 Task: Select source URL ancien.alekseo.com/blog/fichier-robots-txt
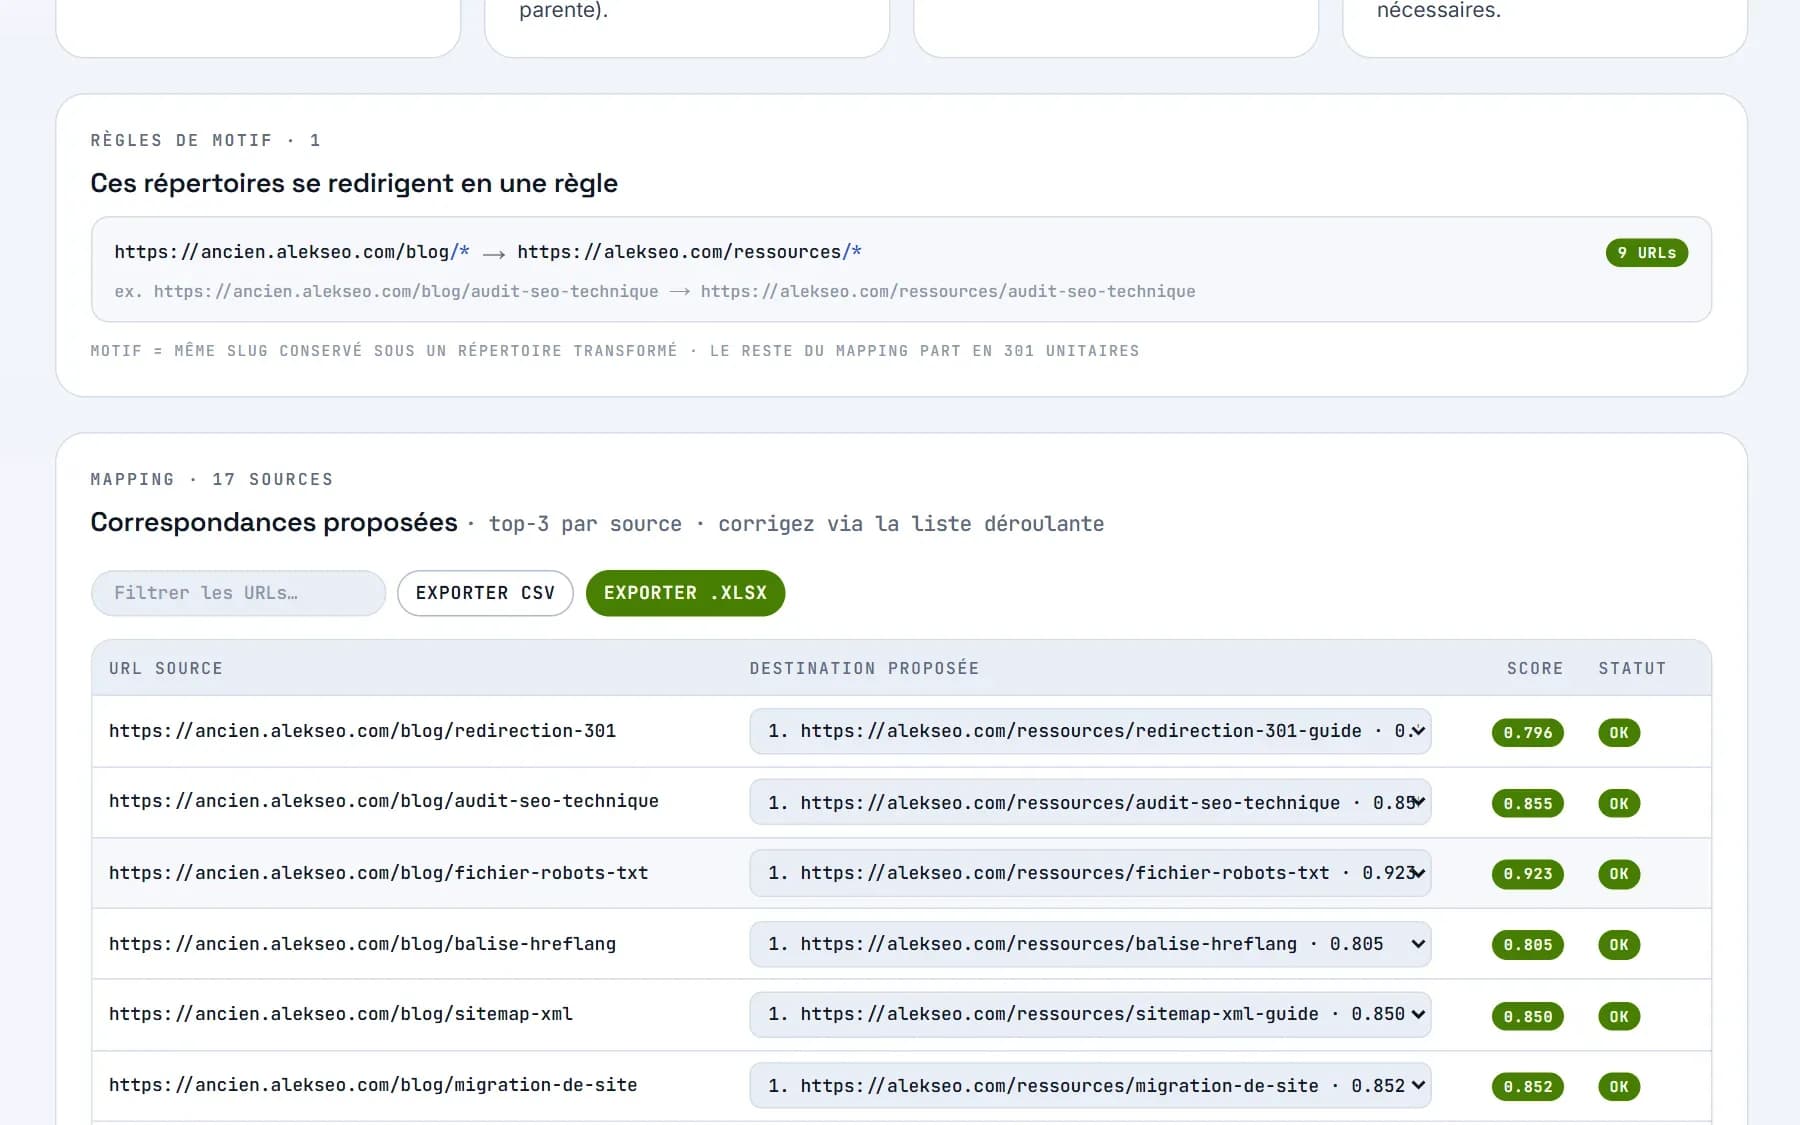[x=379, y=873]
